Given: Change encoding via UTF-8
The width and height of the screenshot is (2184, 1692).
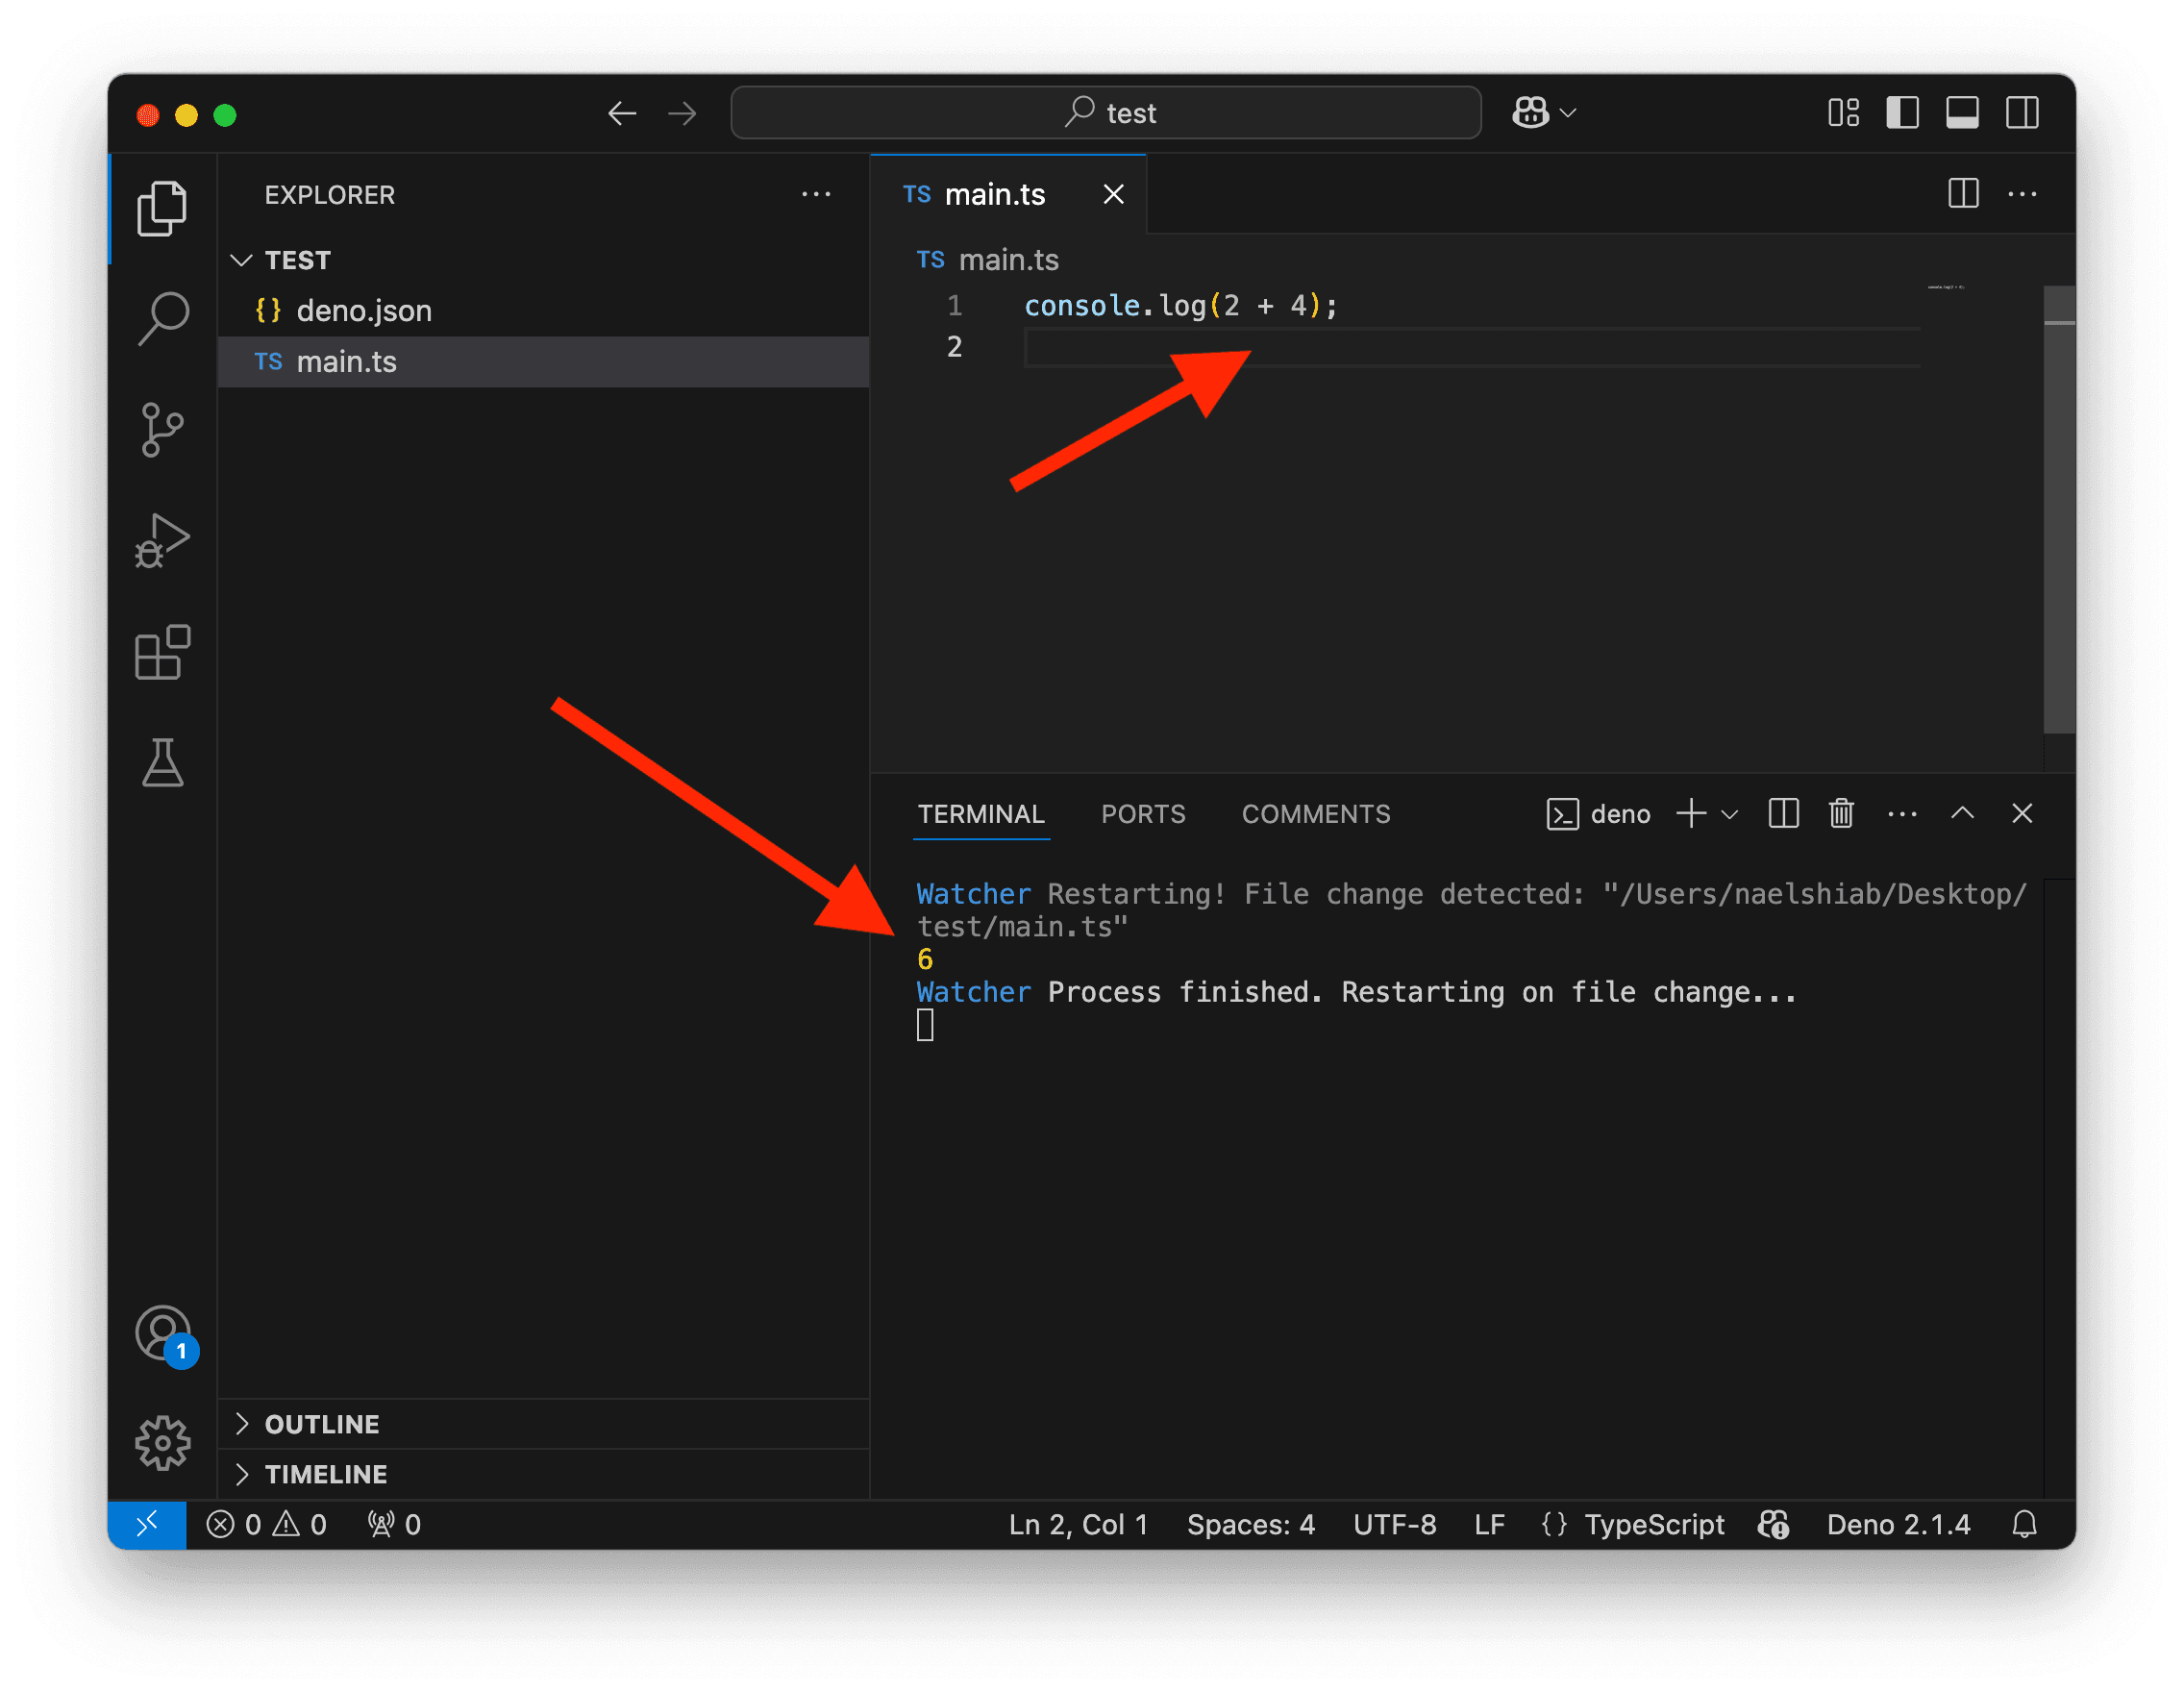Looking at the screenshot, I should pos(1394,1523).
